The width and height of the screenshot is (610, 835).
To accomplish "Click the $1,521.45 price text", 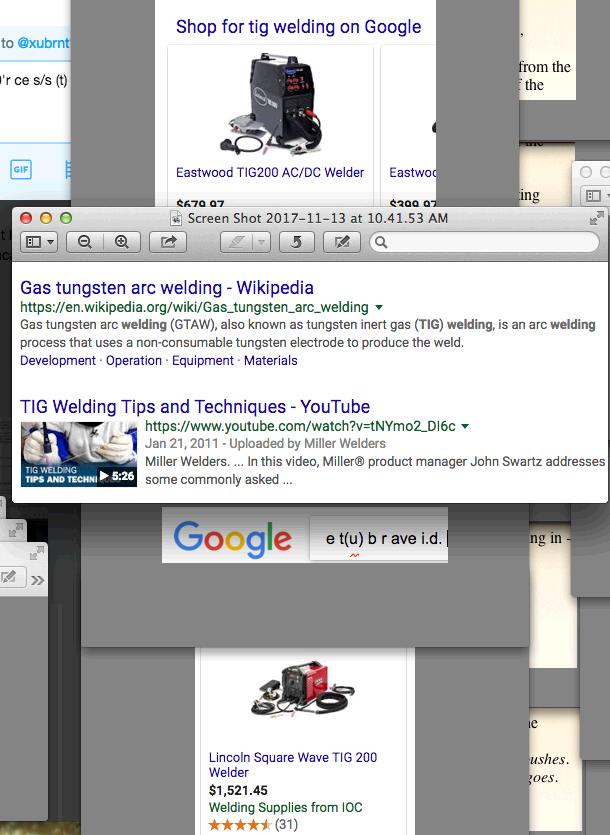I will [238, 790].
